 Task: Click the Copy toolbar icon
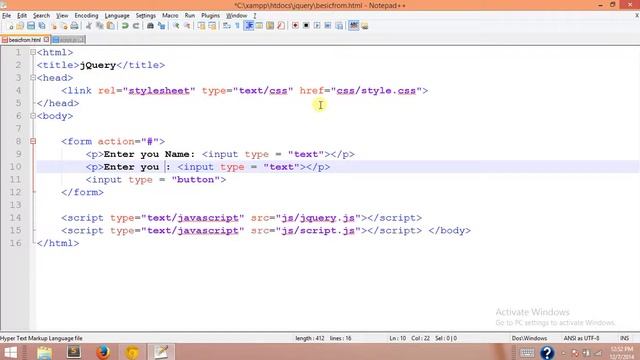(100, 26)
